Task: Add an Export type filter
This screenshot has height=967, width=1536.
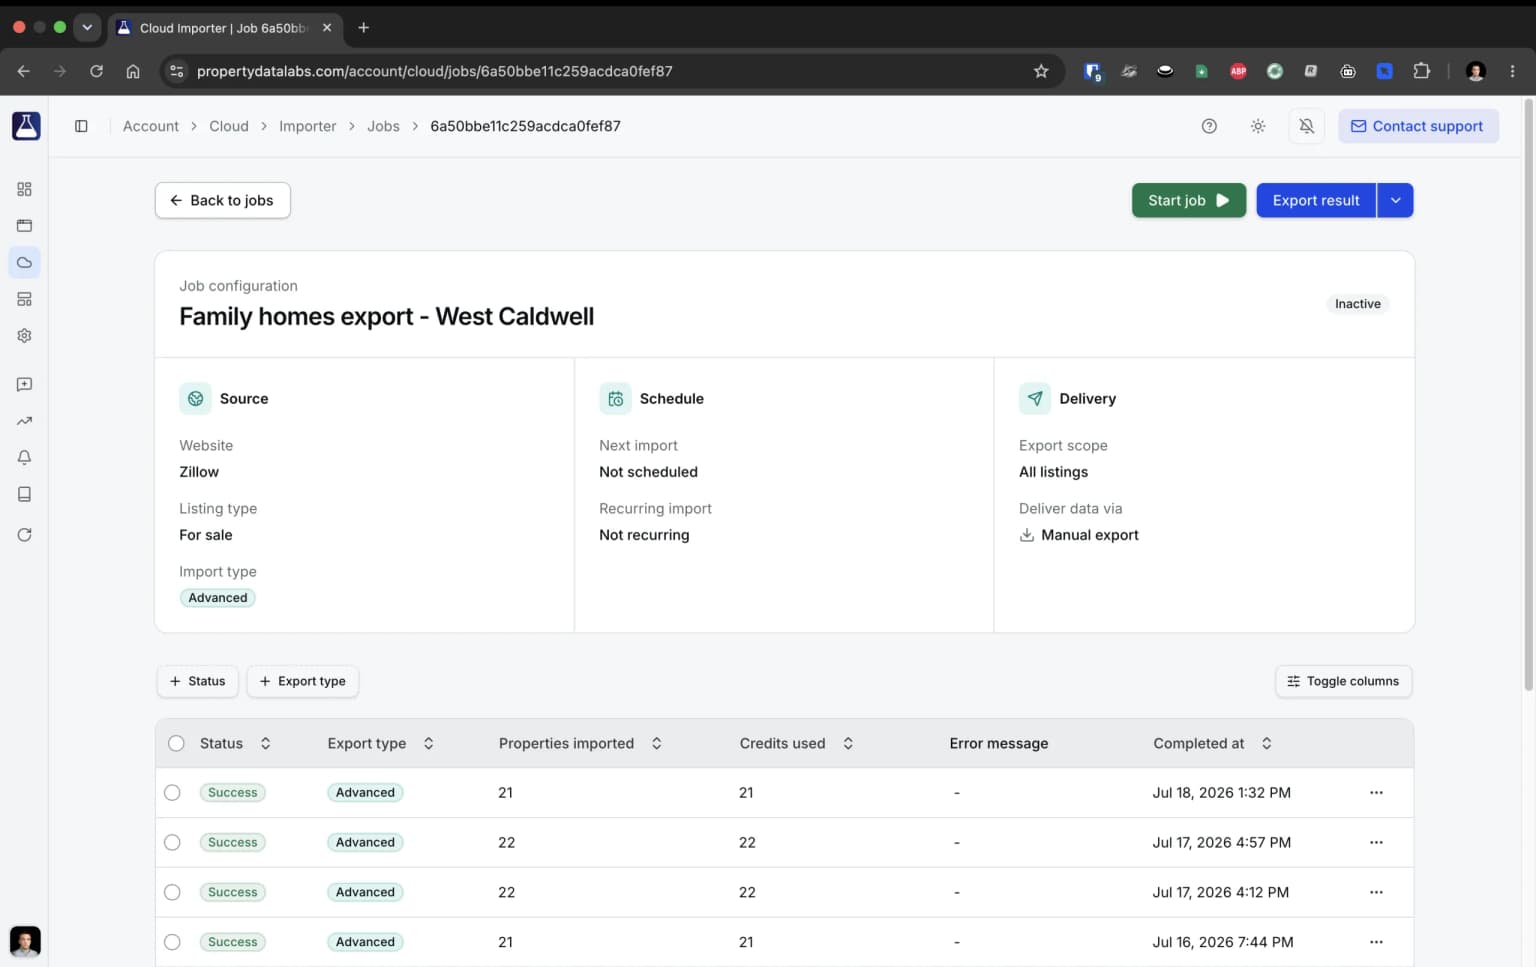Action: point(303,681)
